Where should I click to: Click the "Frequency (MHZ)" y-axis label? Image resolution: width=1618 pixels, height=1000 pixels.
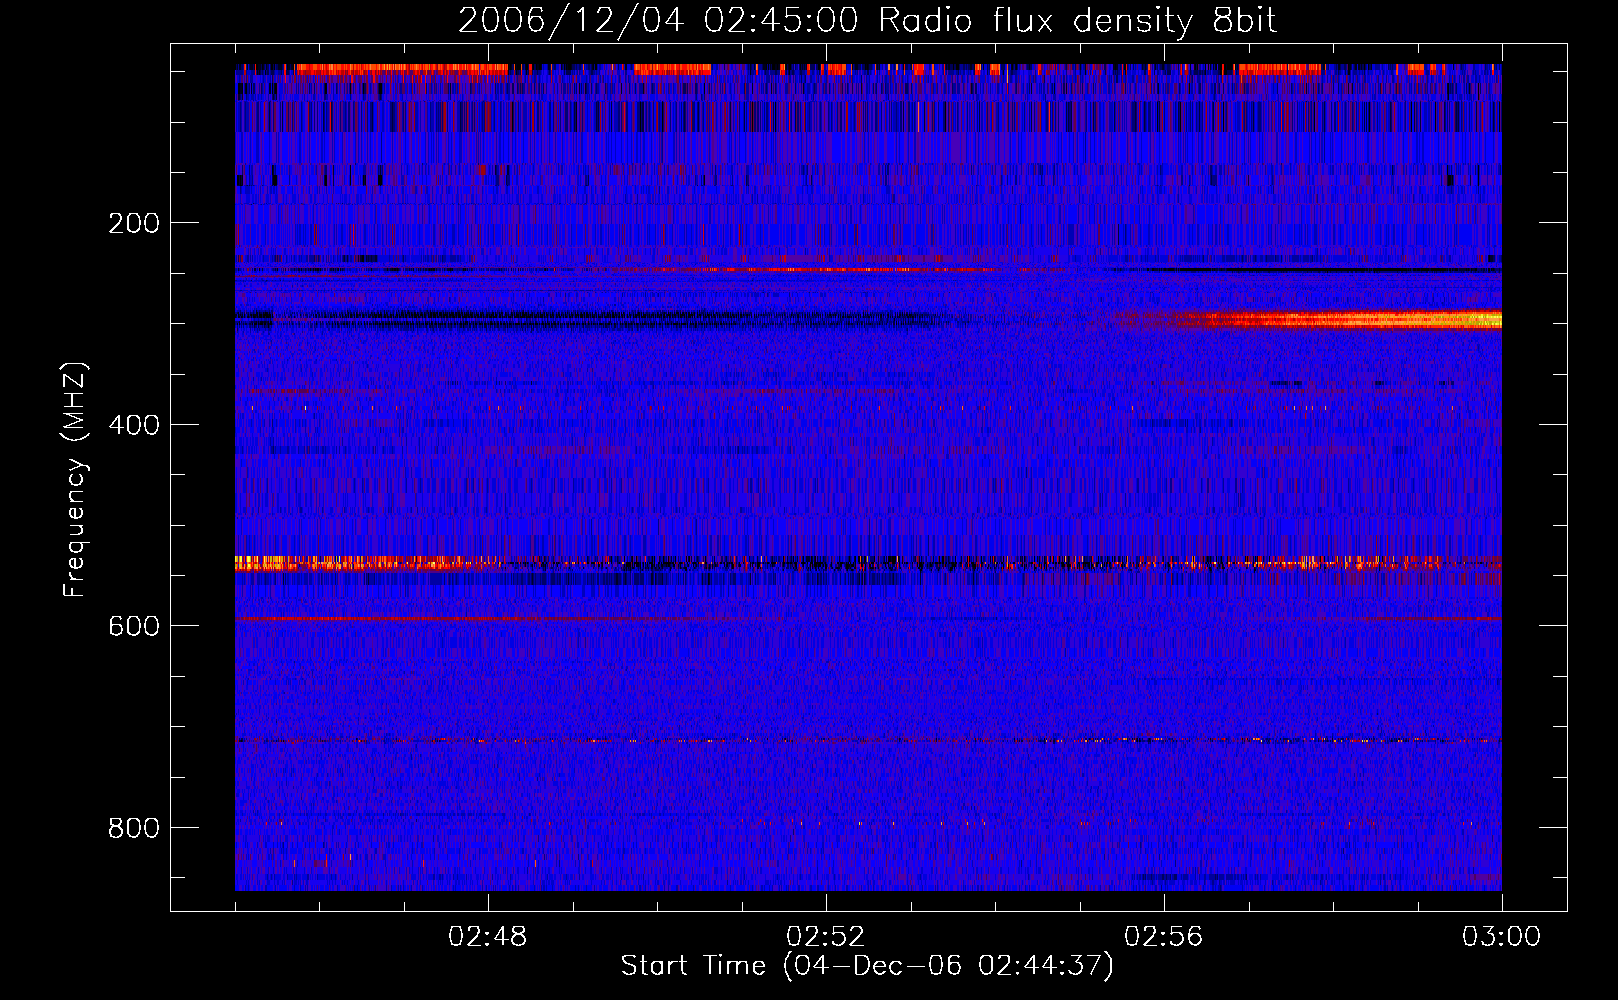click(75, 480)
